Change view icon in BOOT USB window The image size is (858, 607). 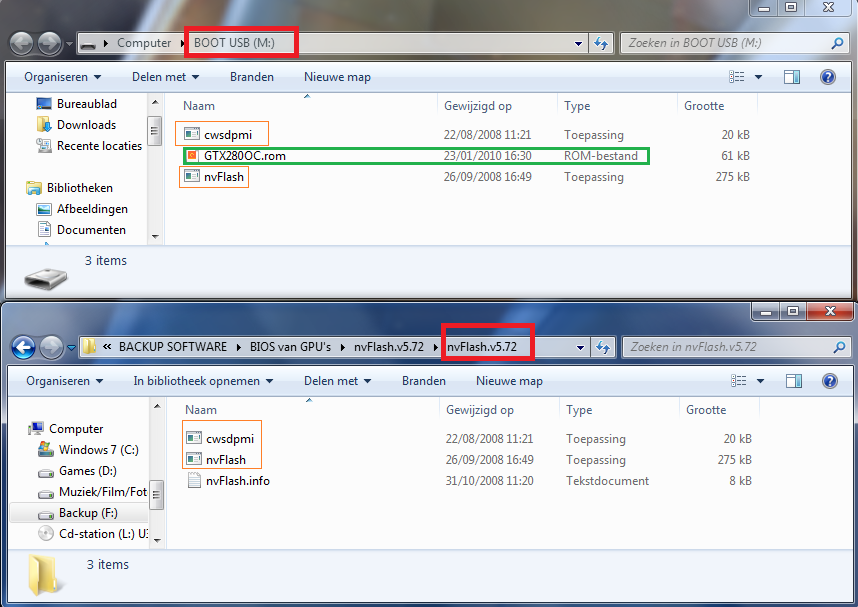pyautogui.click(x=737, y=77)
